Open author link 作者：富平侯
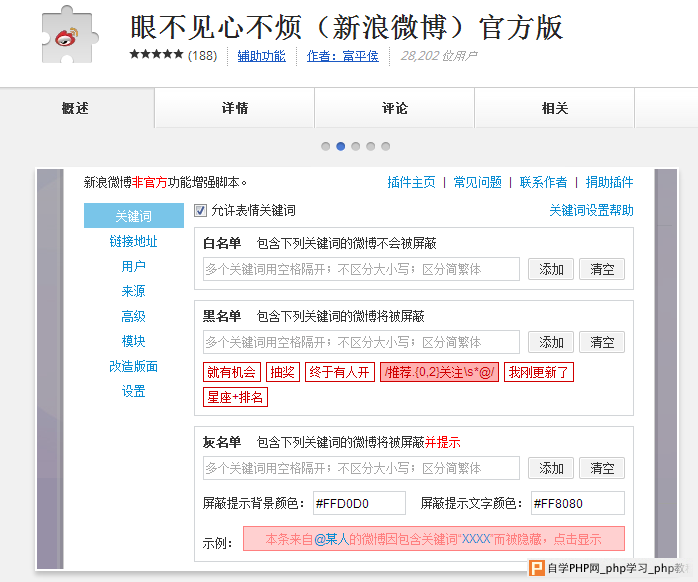698x582 pixels. point(342,56)
